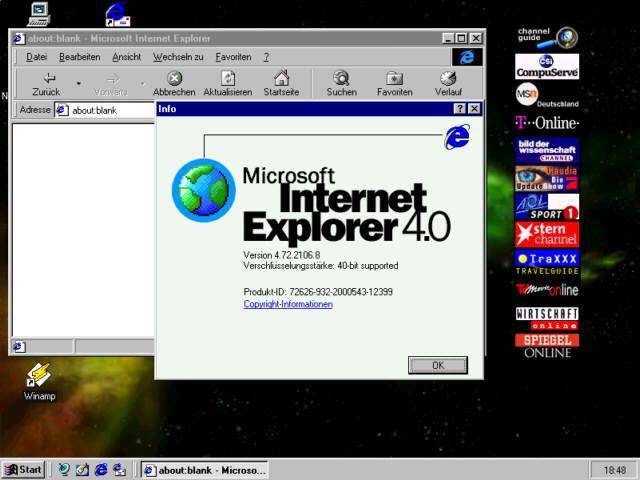Image resolution: width=640 pixels, height=480 pixels.
Task: Open the Wirtschaft online channel
Action: coord(547,319)
